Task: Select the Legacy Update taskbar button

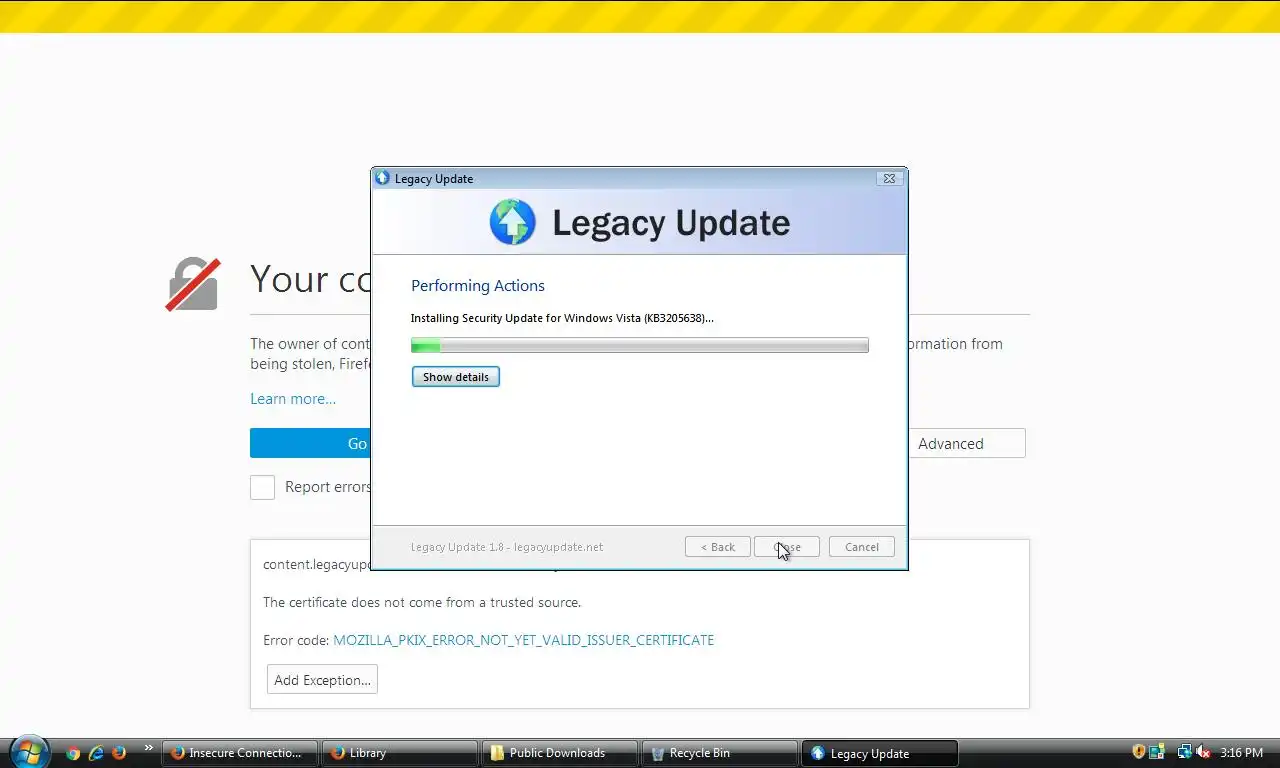Action: pos(880,753)
